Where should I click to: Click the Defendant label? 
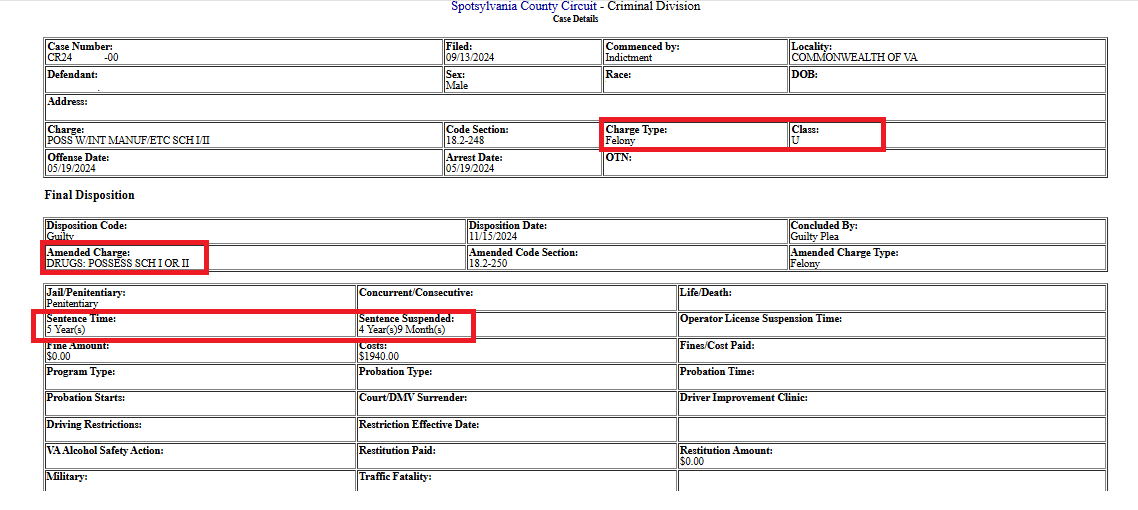(73, 74)
